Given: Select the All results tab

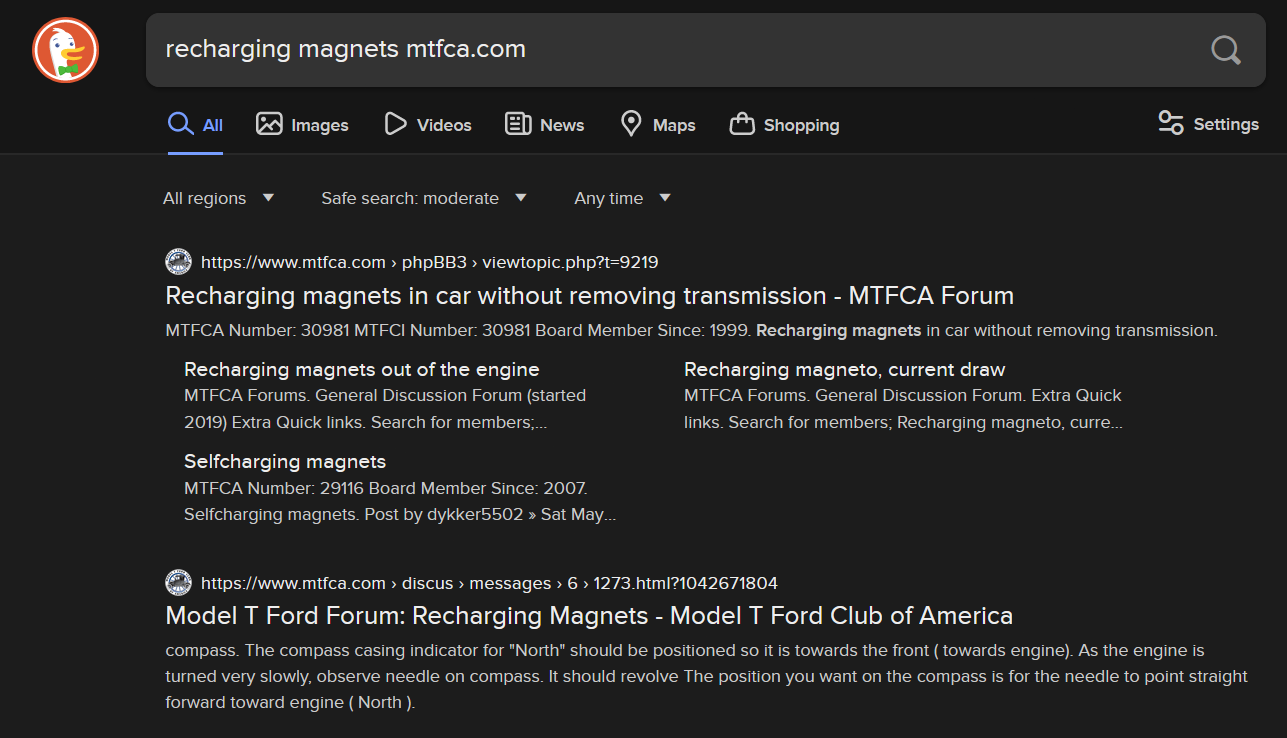Looking at the screenshot, I should 196,125.
